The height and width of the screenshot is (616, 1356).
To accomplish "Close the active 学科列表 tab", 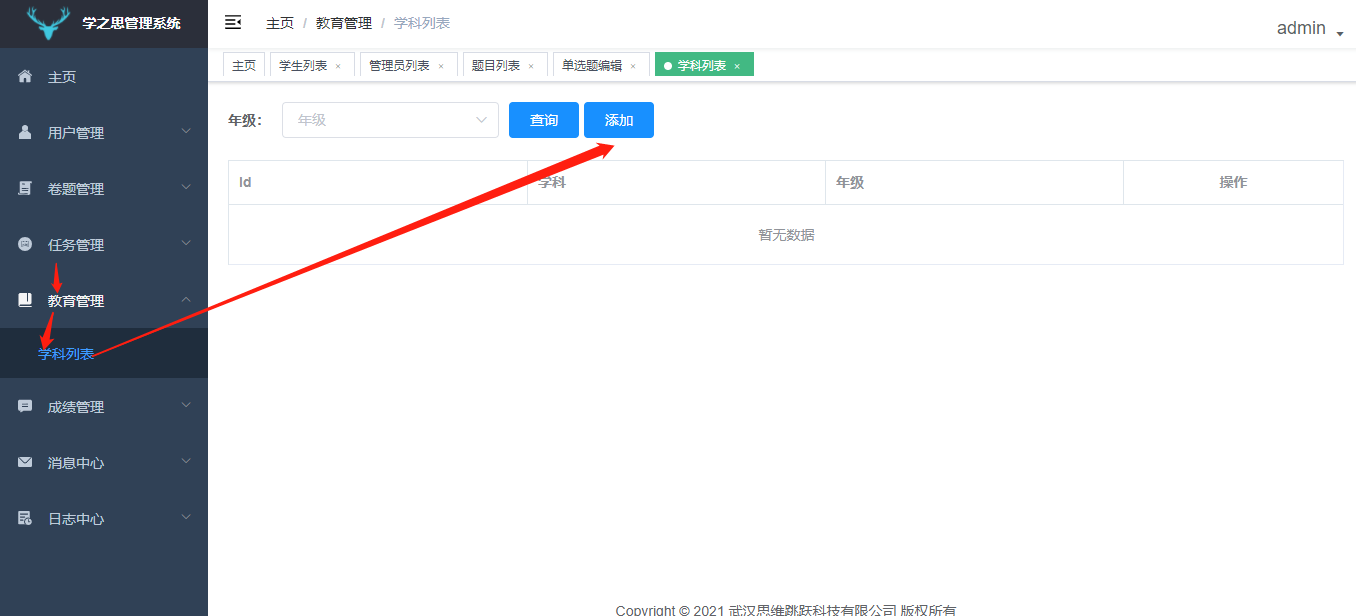I will coord(737,66).
